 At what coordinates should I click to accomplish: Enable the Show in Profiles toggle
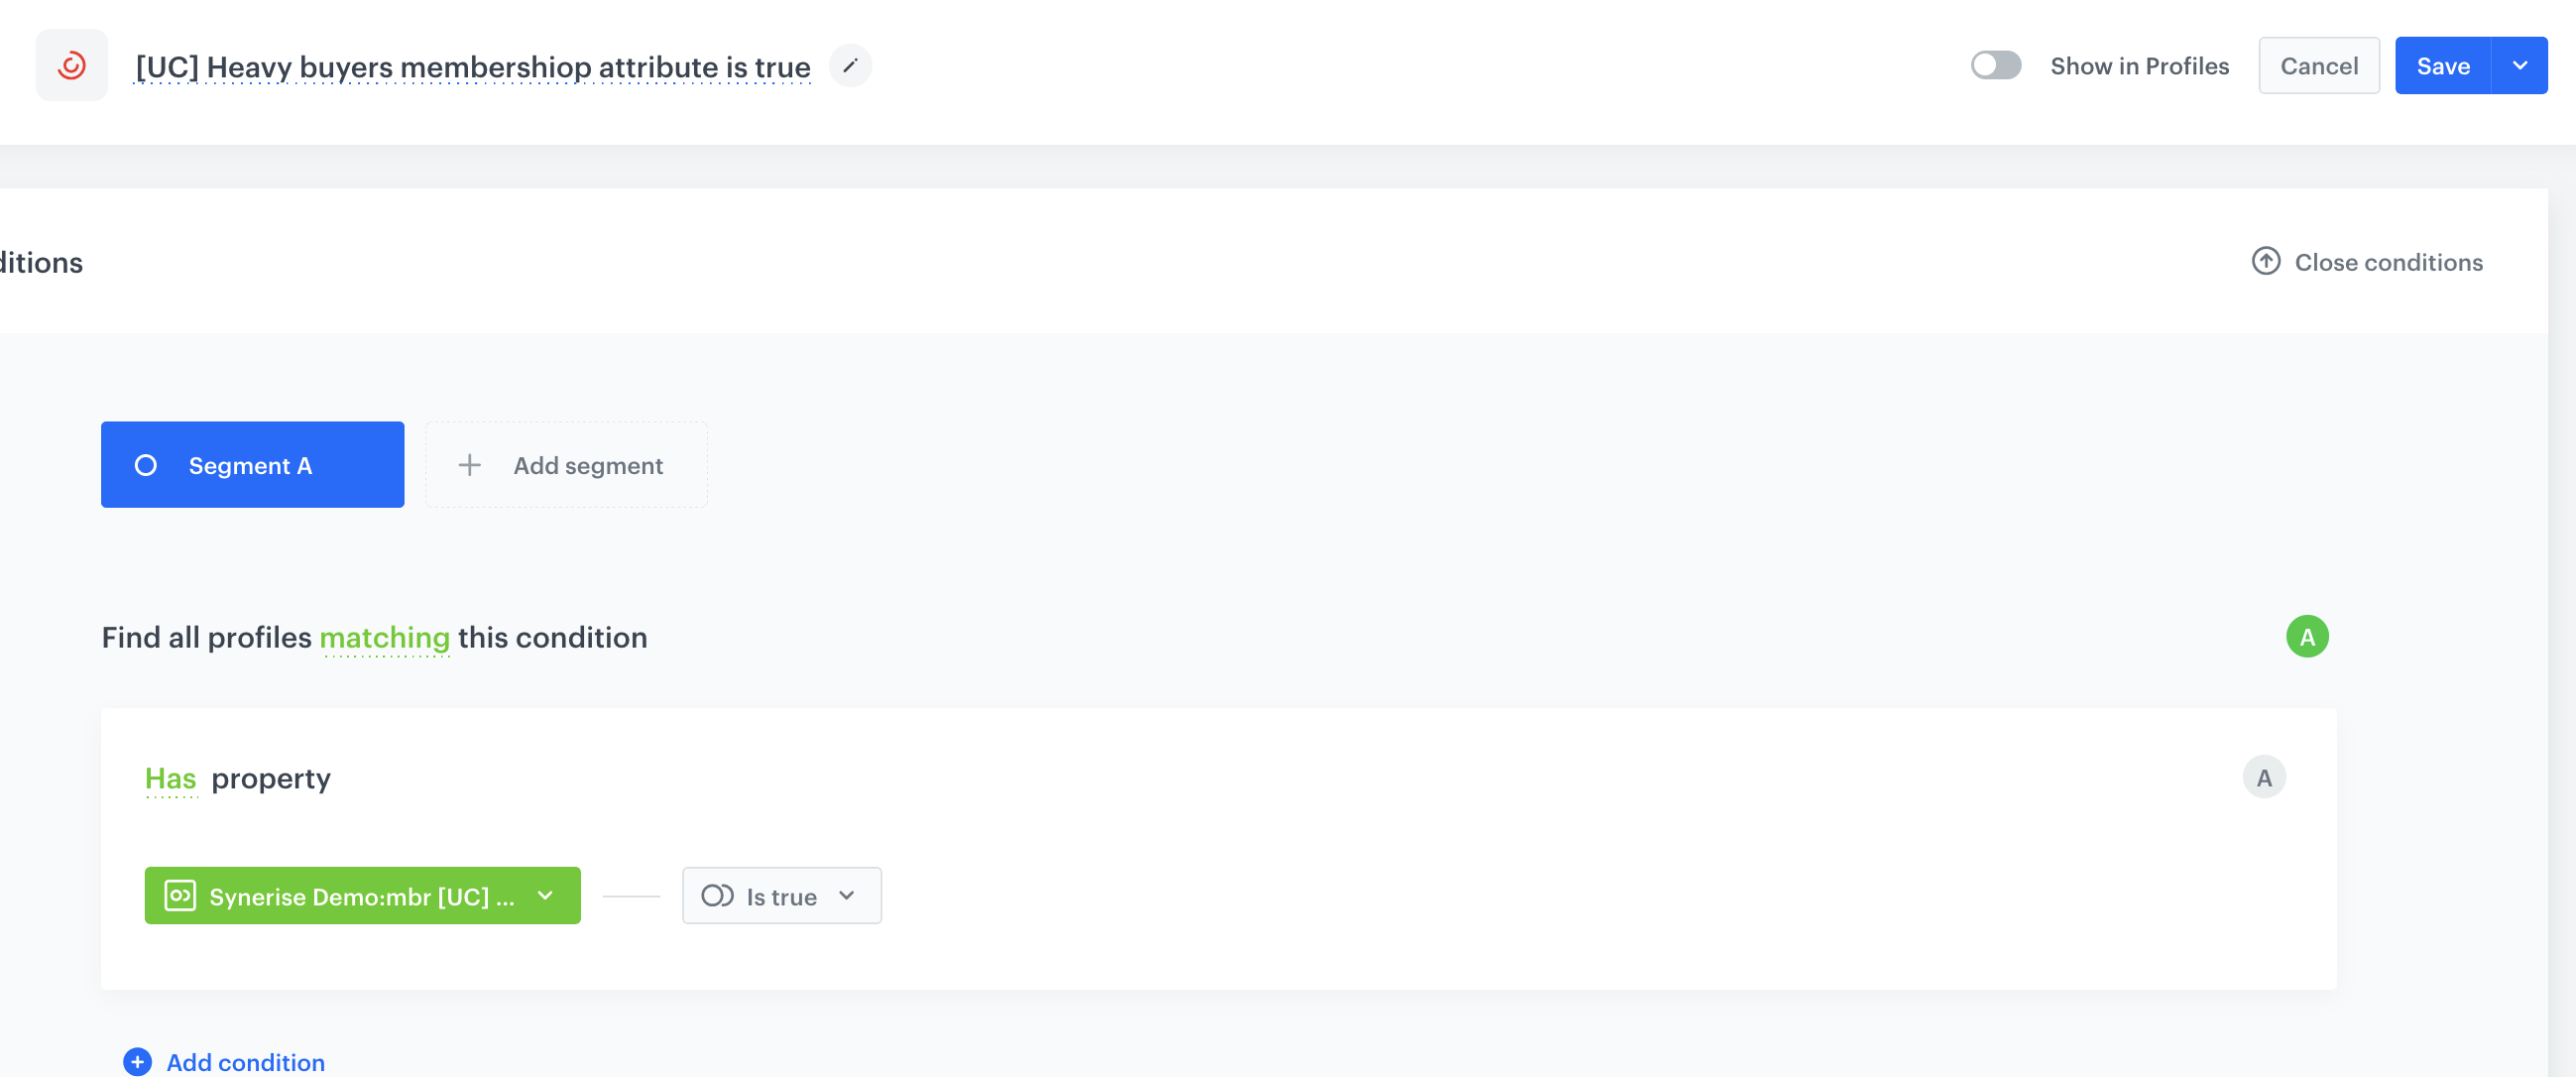pos(1995,66)
